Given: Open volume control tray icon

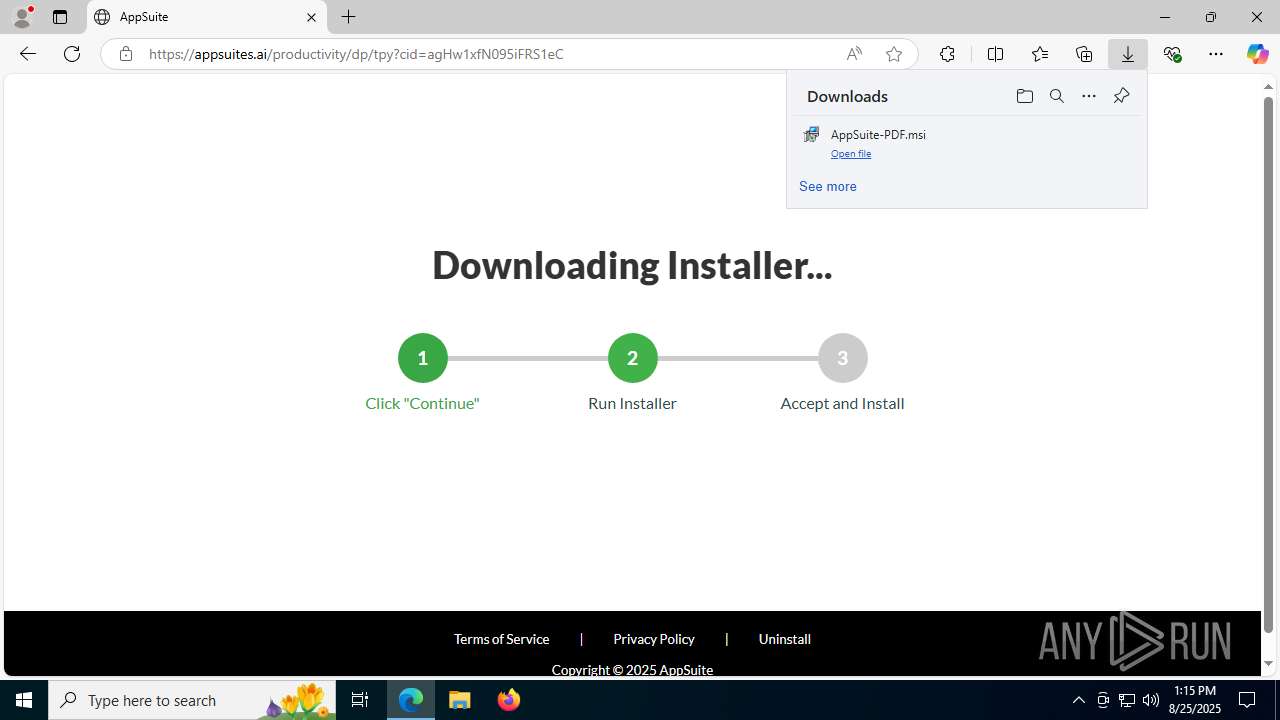Looking at the screenshot, I should pos(1151,700).
